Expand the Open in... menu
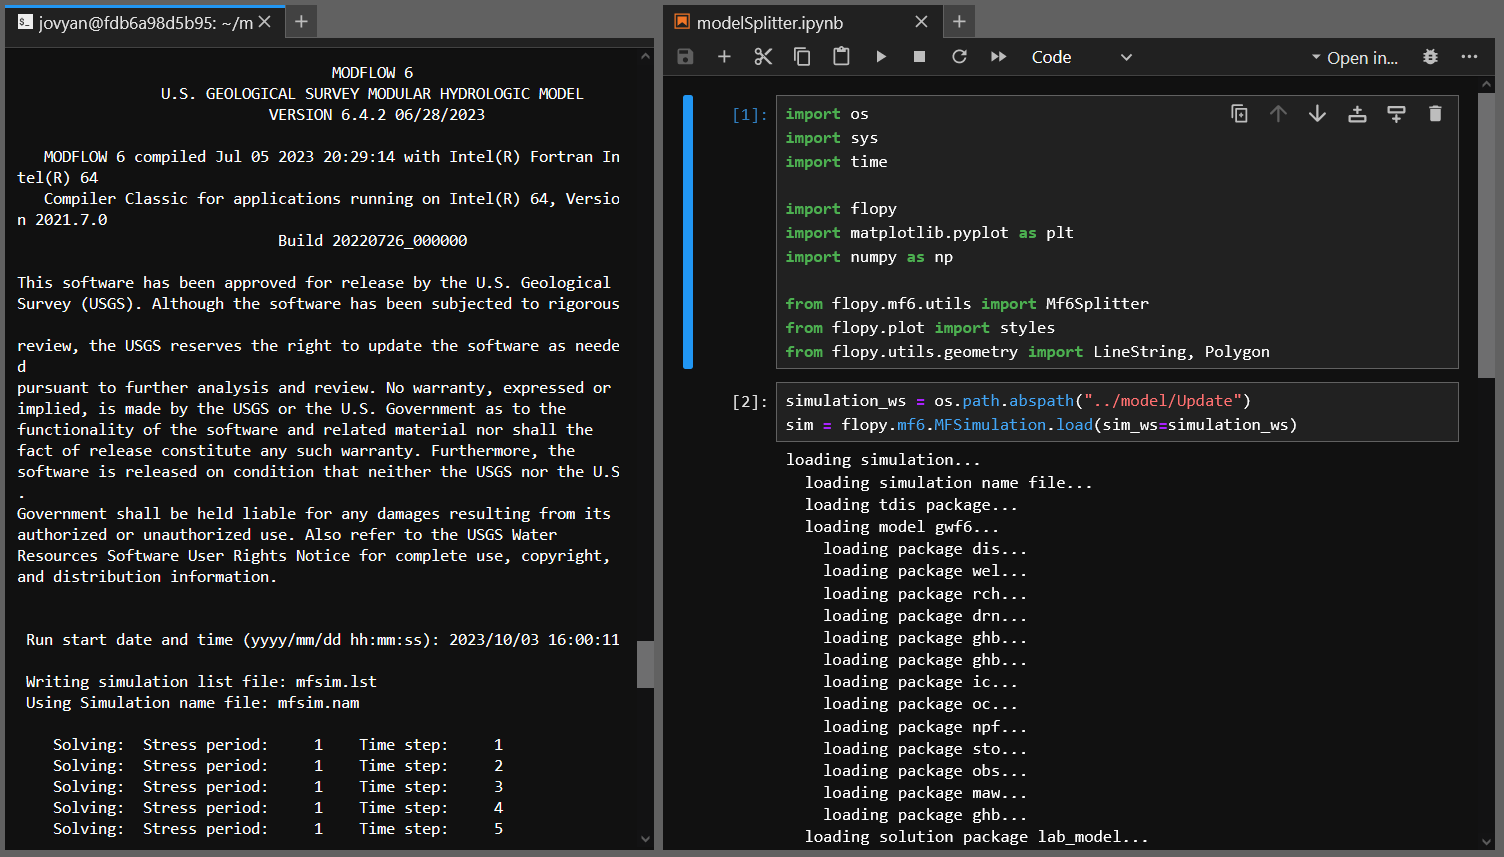 click(1355, 58)
